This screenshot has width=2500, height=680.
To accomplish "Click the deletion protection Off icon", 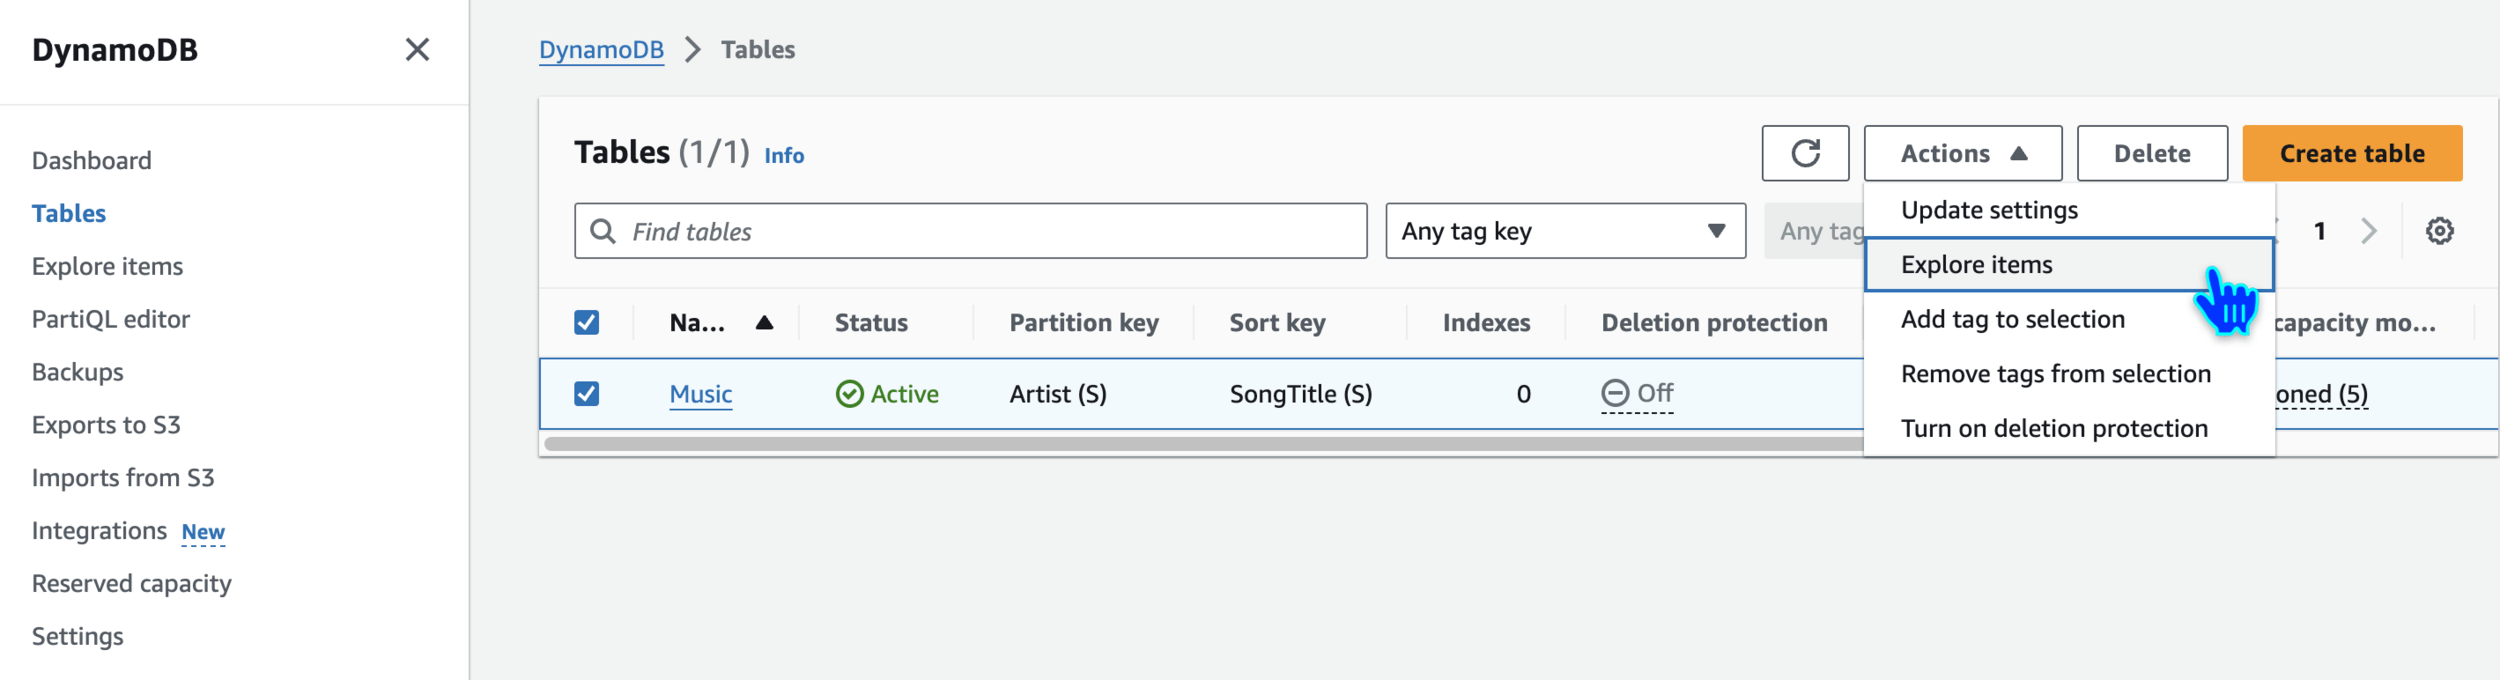I will tap(1614, 394).
